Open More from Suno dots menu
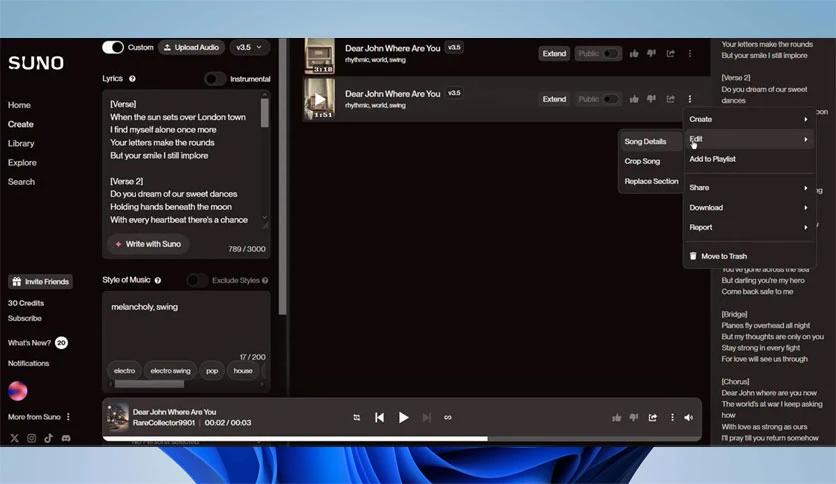This screenshot has width=836, height=484. tap(68, 417)
